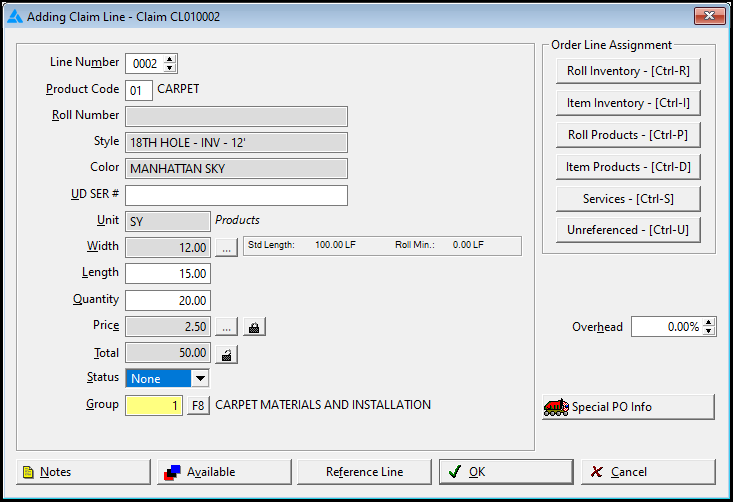Increase Overhead percentage with up arrow
733x502 pixels.
[x=709, y=322]
